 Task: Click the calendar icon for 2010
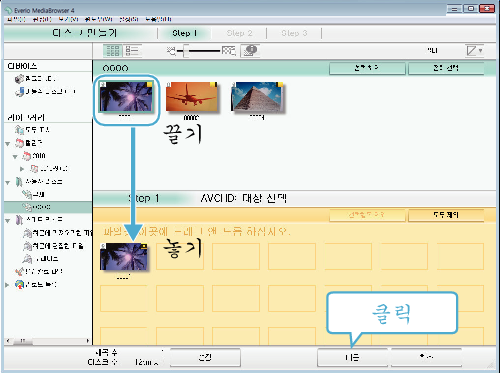coord(27,156)
